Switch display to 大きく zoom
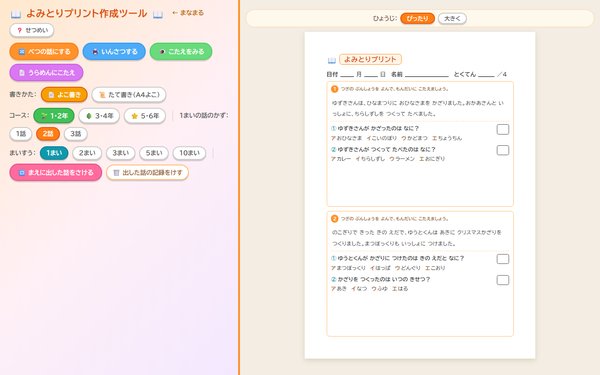The height and width of the screenshot is (375, 600). point(452,18)
